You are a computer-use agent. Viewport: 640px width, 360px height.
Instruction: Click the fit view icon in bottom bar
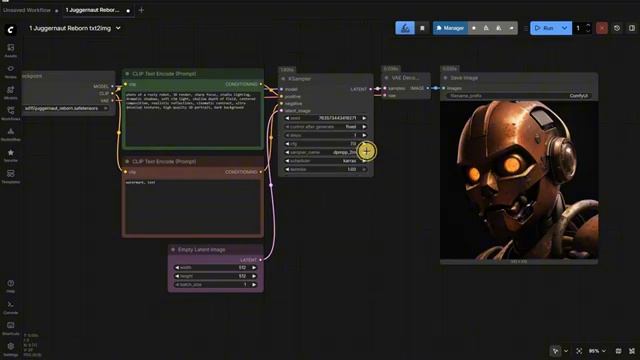[579, 351]
